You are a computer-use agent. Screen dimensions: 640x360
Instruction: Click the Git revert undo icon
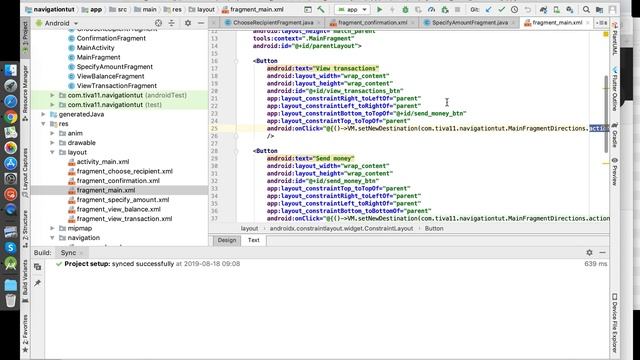click(527, 9)
